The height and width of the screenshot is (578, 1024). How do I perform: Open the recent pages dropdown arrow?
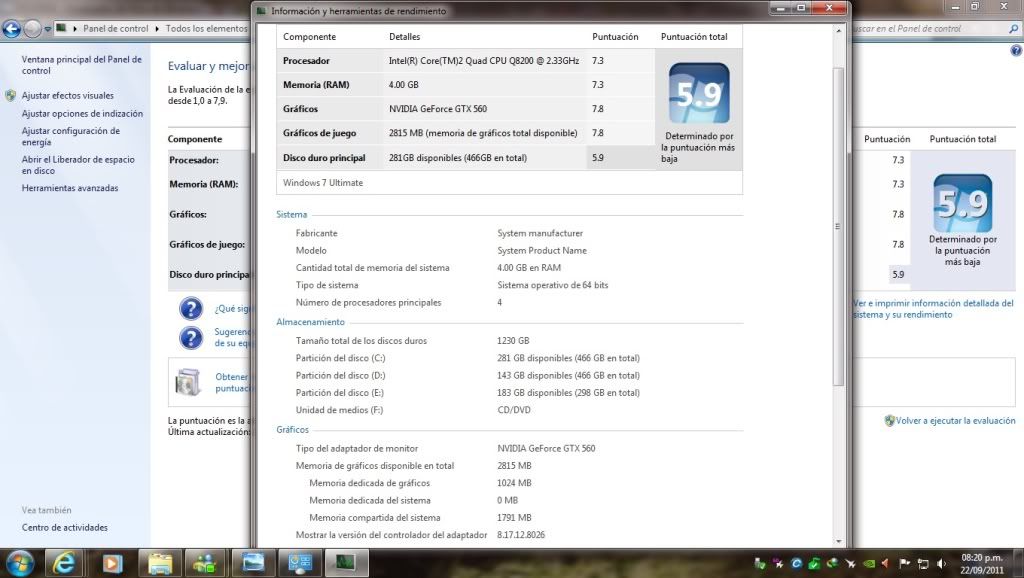click(x=48, y=29)
